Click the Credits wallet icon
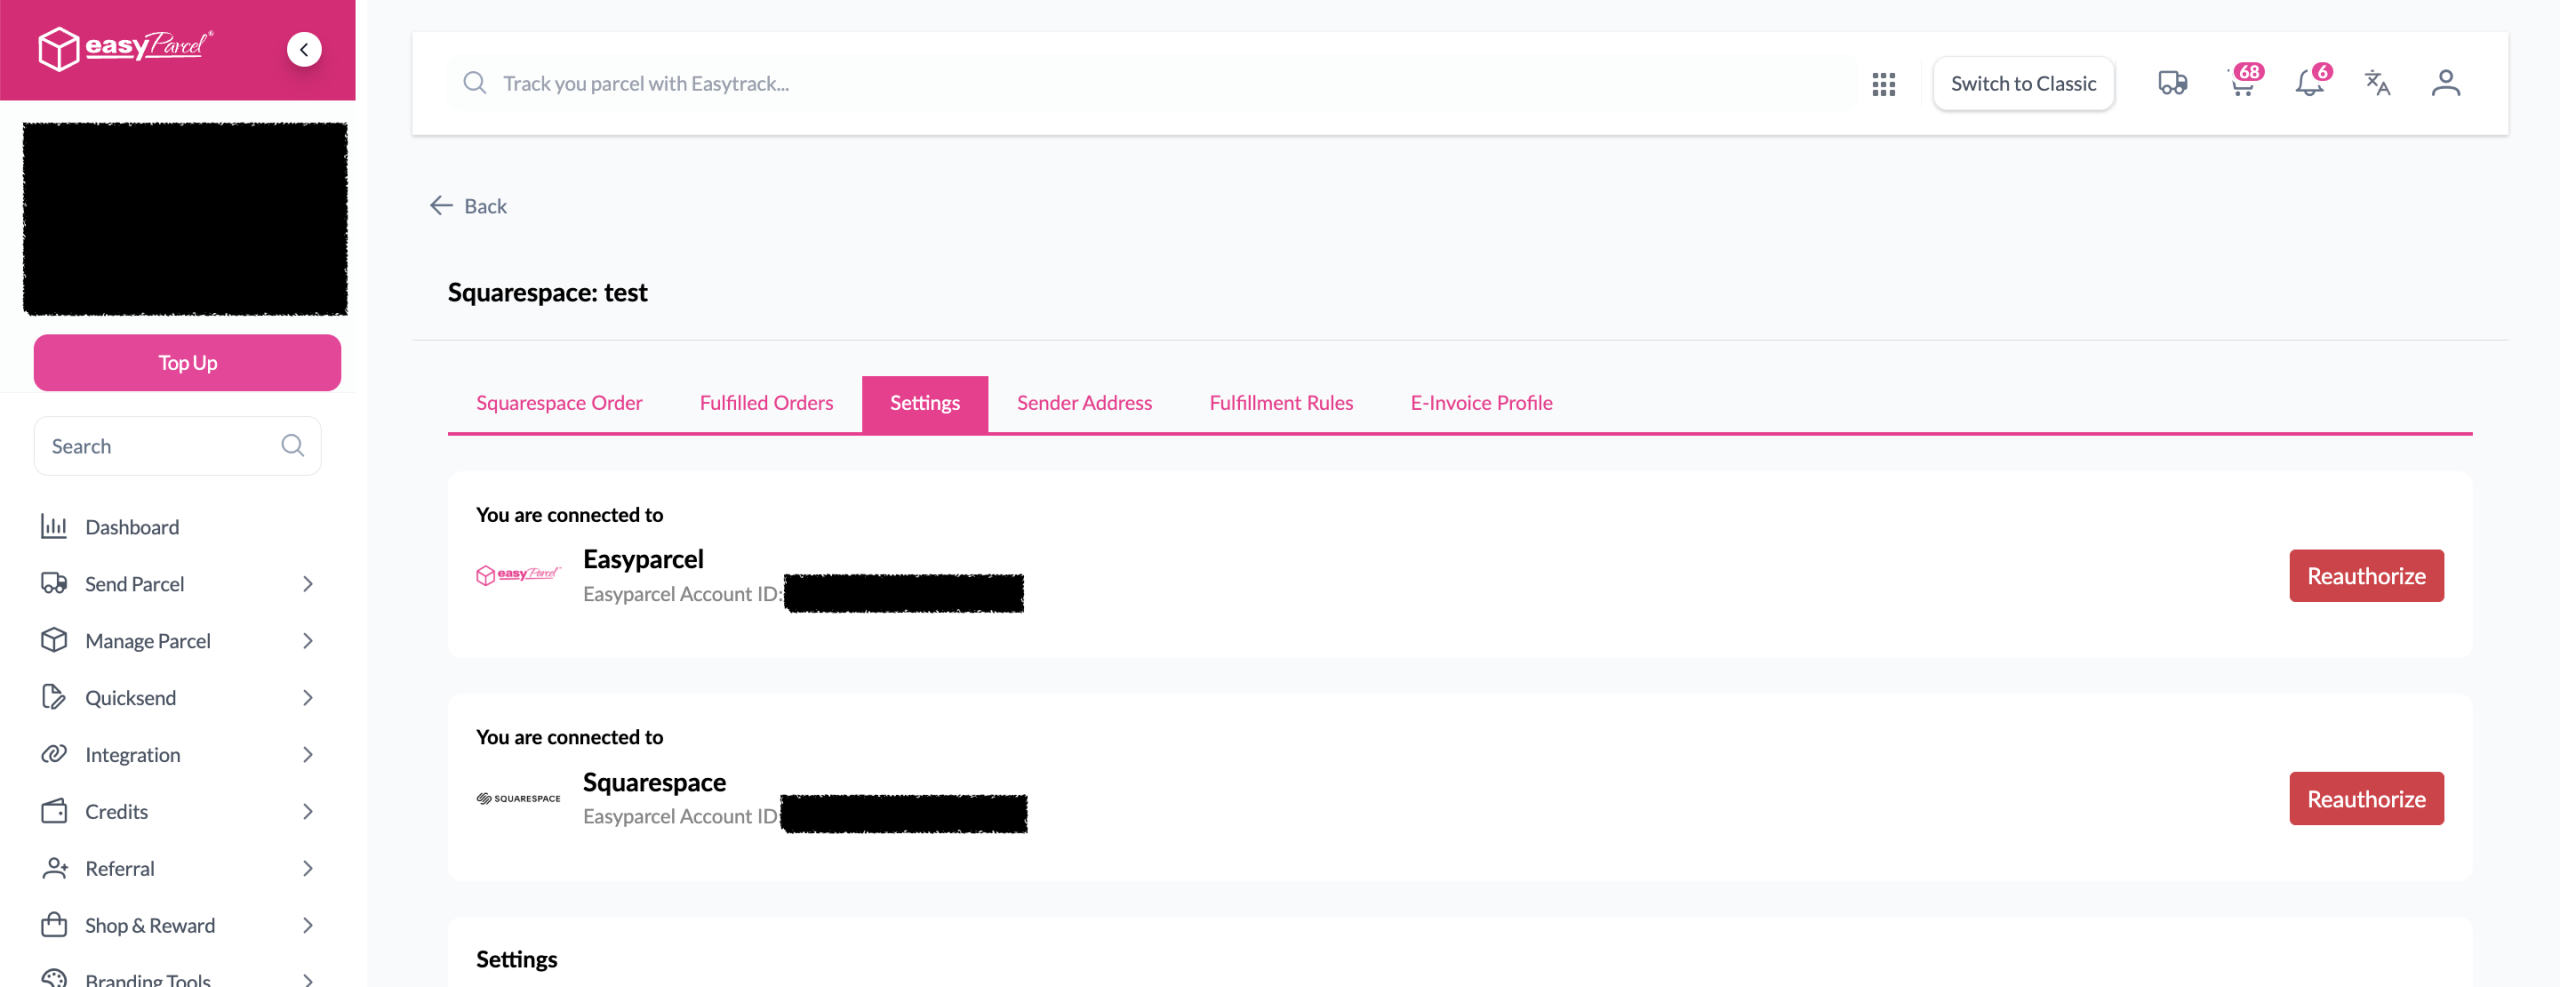 pos(54,811)
